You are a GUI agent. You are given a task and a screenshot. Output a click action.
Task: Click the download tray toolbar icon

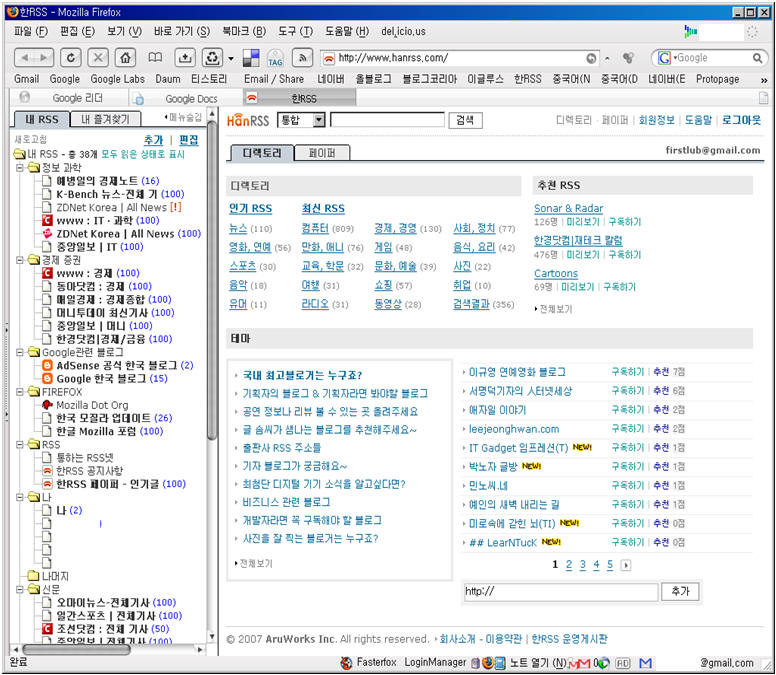click(185, 58)
